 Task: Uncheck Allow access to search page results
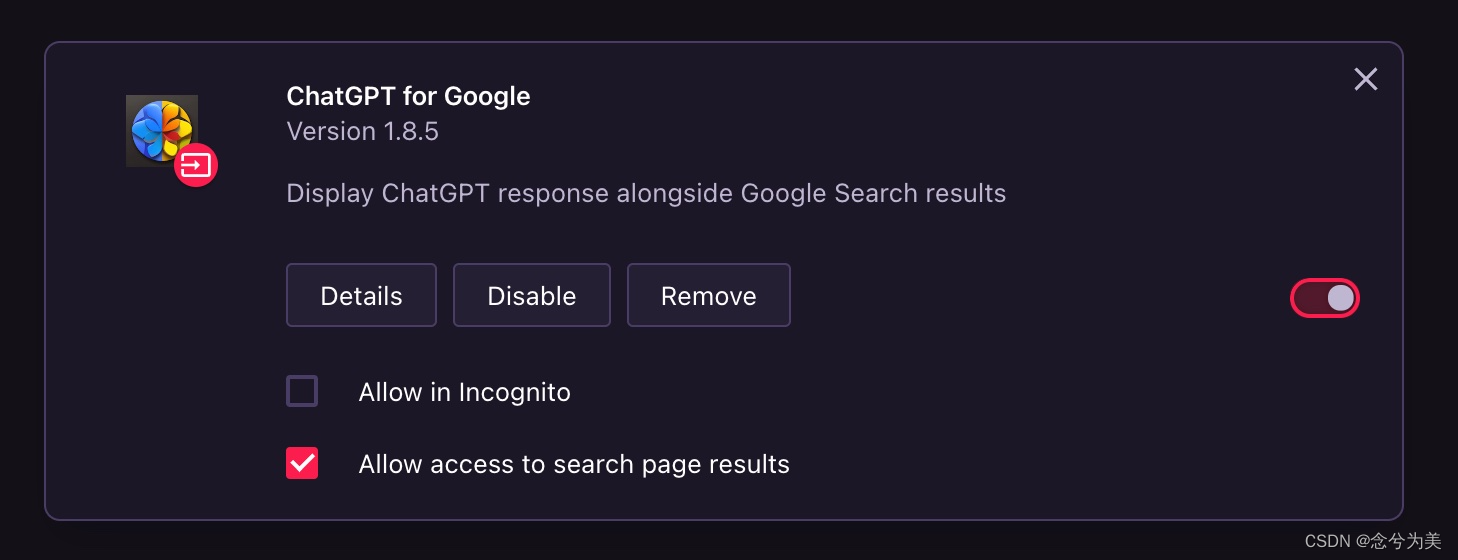point(302,463)
